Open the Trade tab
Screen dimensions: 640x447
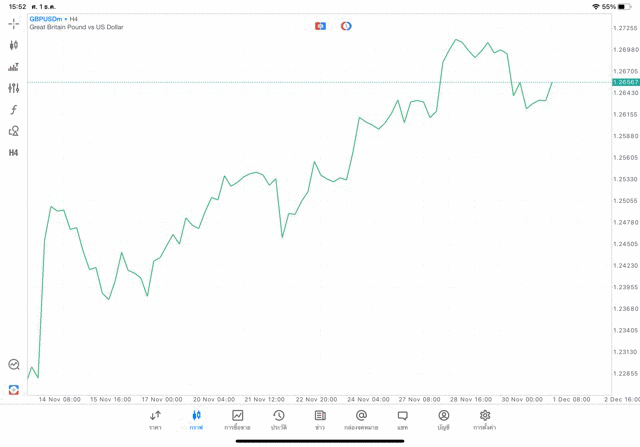[238, 419]
